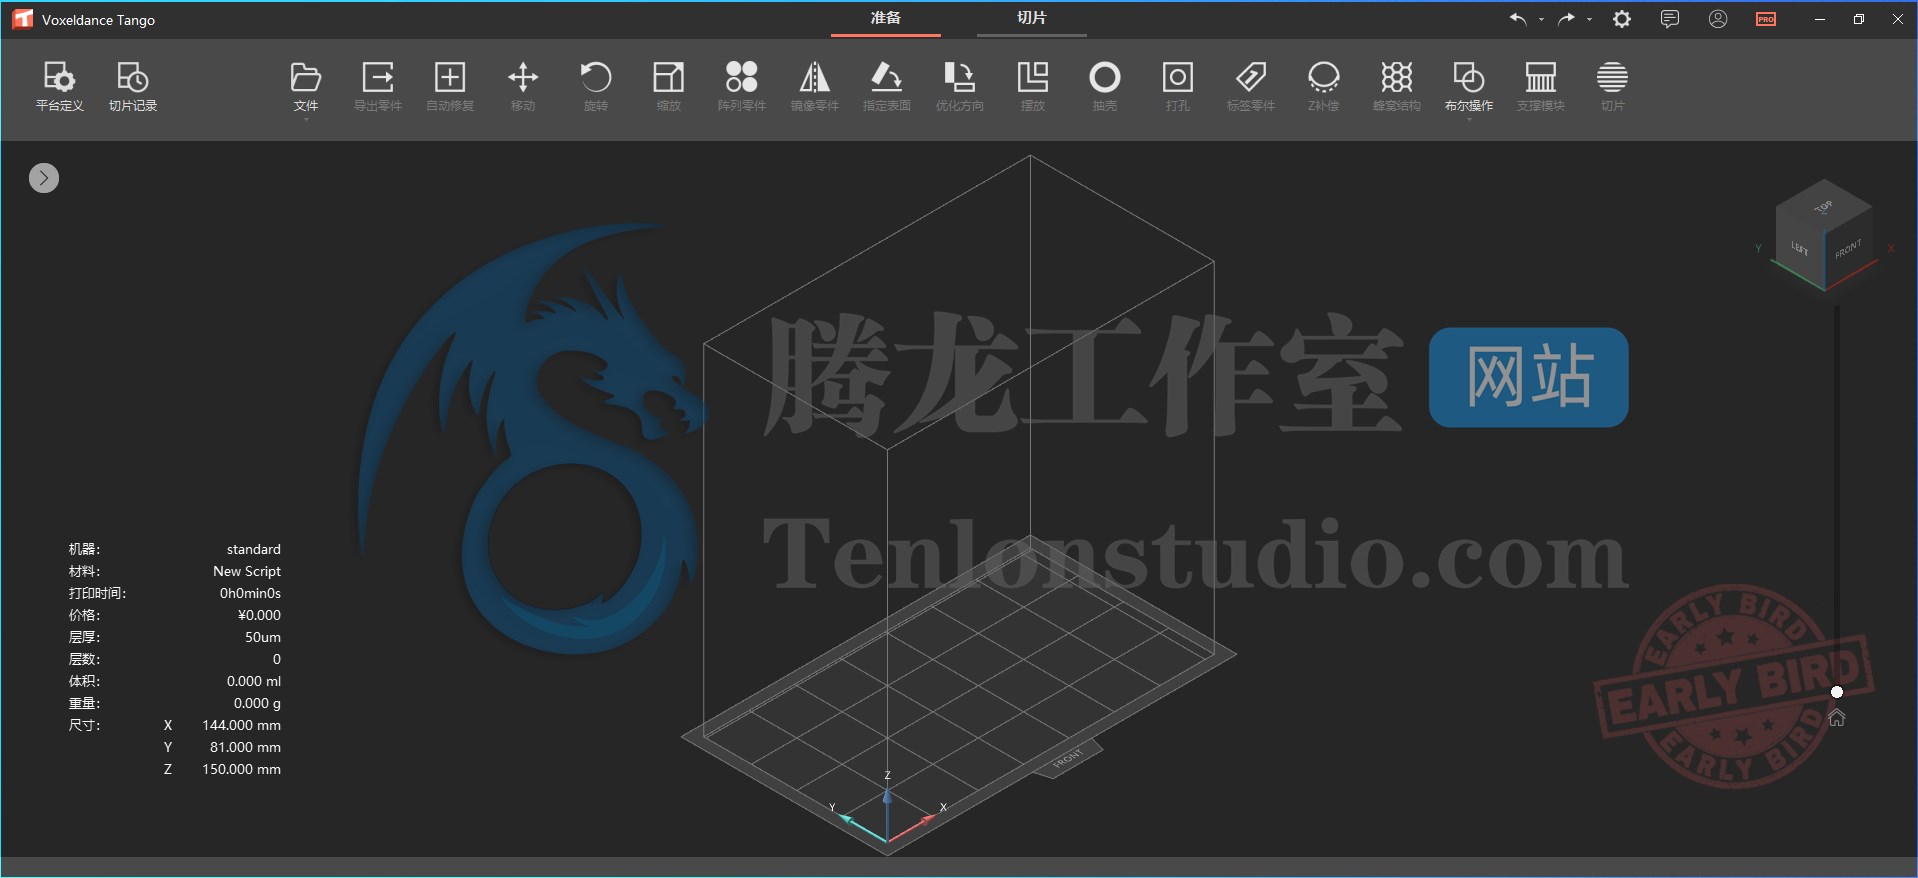Click the PRO badge icon
This screenshot has width=1918, height=878.
(x=1766, y=19)
